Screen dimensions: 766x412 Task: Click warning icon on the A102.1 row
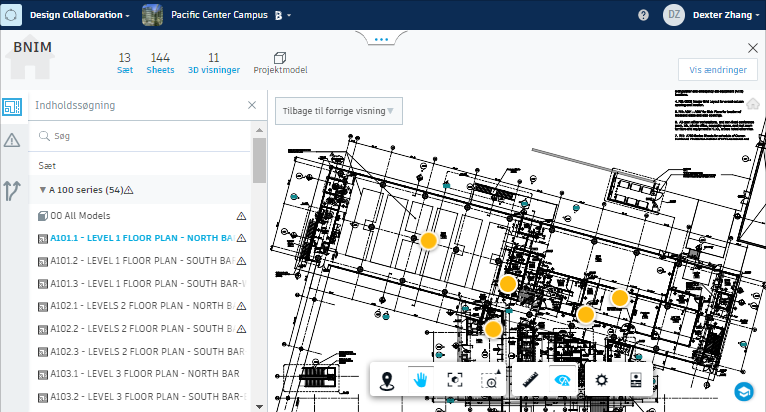pyautogui.click(x=241, y=306)
